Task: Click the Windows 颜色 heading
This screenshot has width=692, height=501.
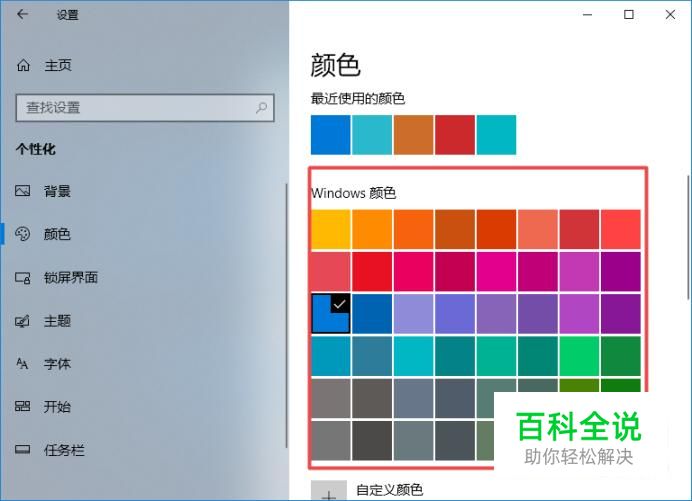Action: [354, 193]
